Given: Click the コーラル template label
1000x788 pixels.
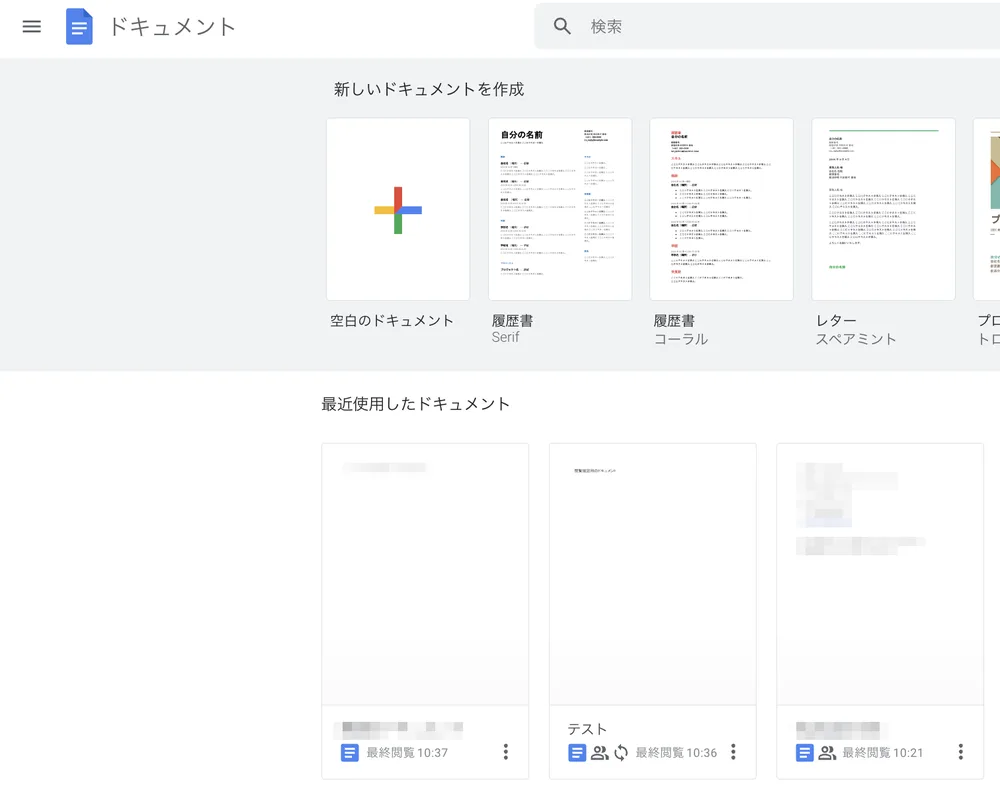Looking at the screenshot, I should [x=680, y=339].
